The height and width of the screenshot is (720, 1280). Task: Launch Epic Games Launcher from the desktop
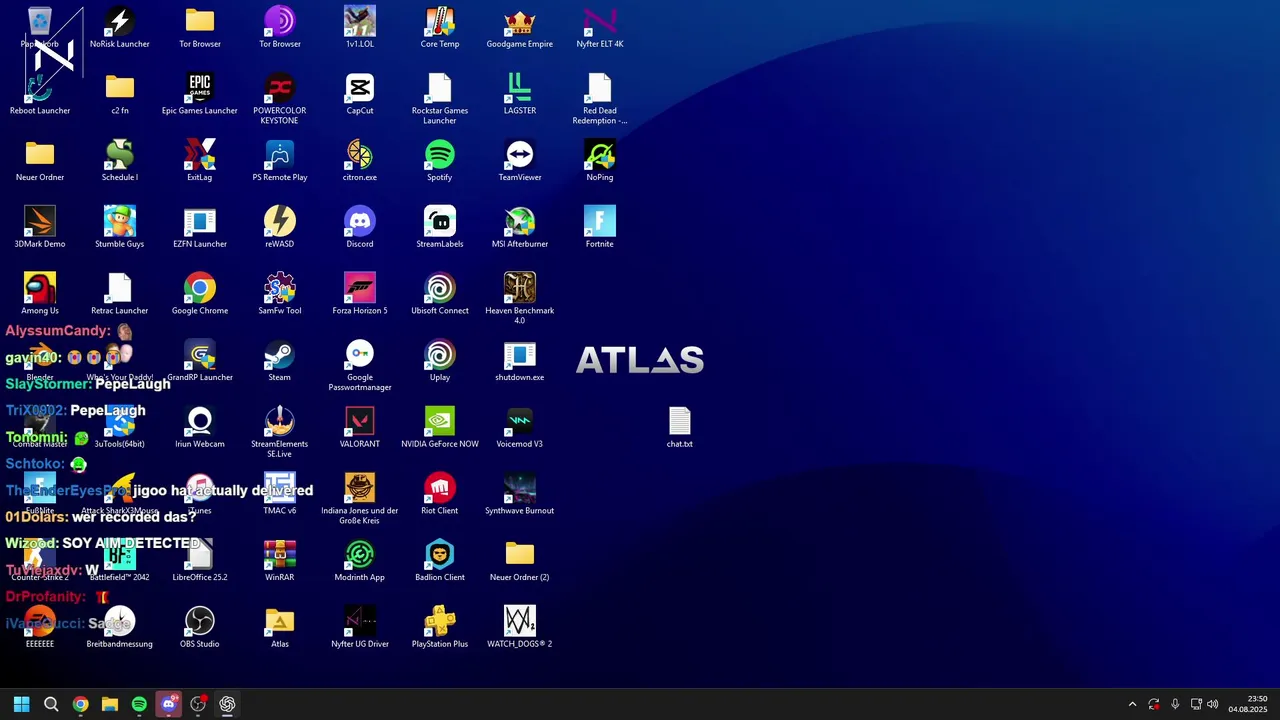[x=200, y=94]
